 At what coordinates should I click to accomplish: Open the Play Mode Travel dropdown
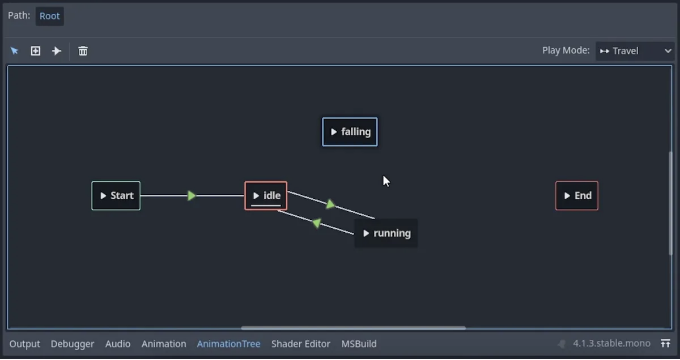coord(635,51)
